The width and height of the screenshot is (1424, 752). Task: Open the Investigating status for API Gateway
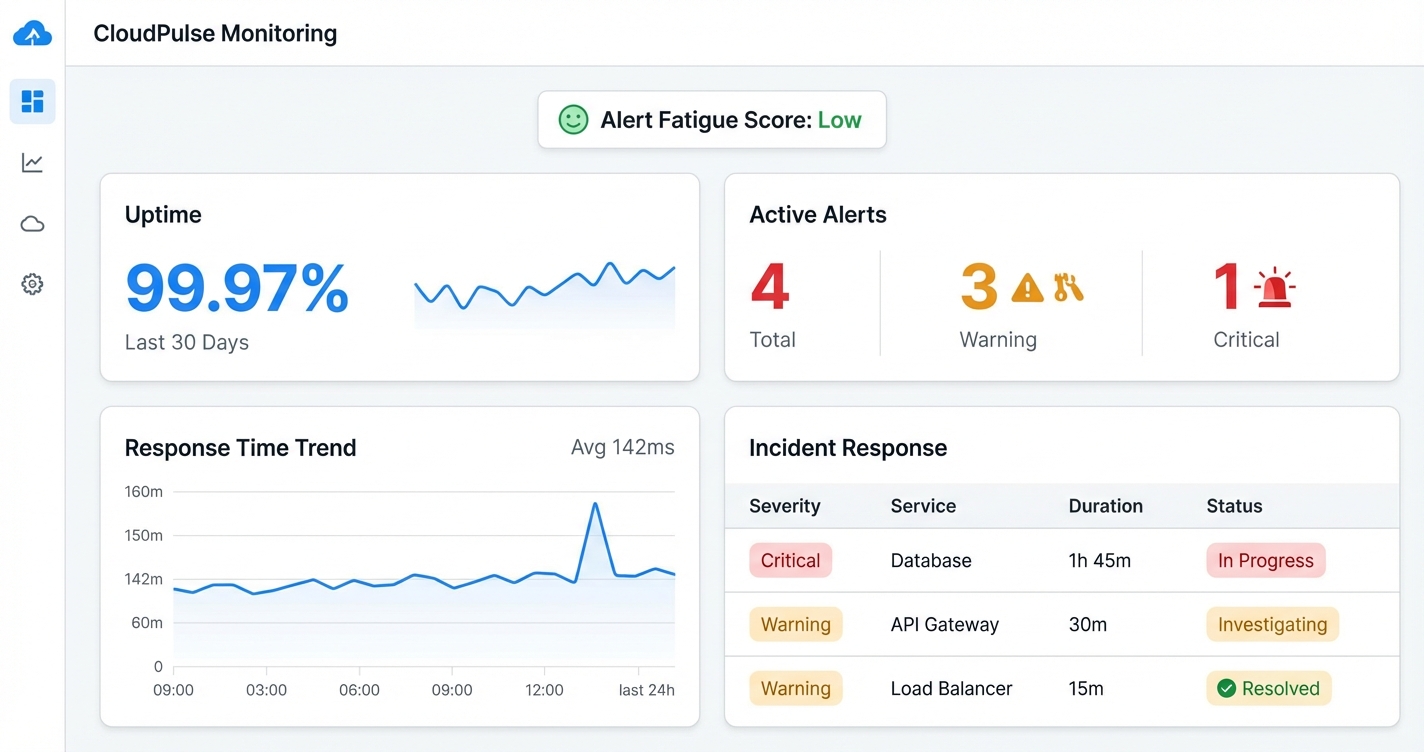click(1271, 624)
